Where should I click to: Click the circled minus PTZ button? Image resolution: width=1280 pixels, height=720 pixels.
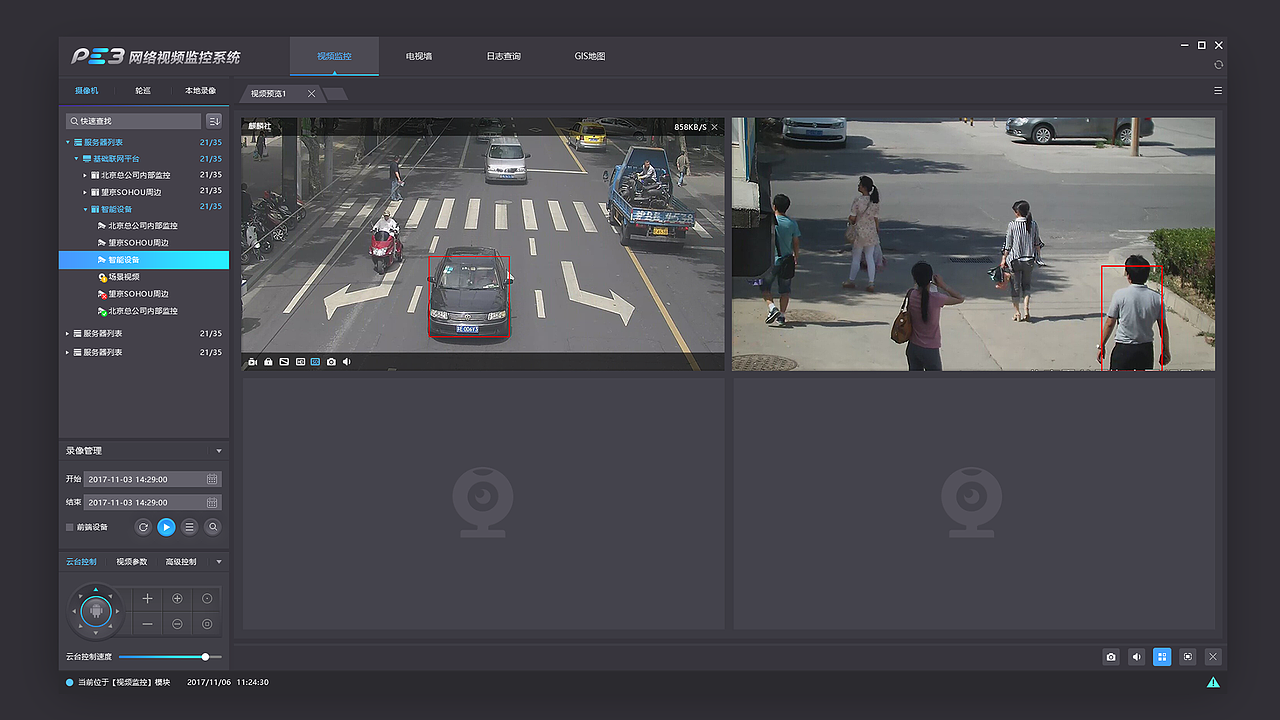tap(177, 624)
